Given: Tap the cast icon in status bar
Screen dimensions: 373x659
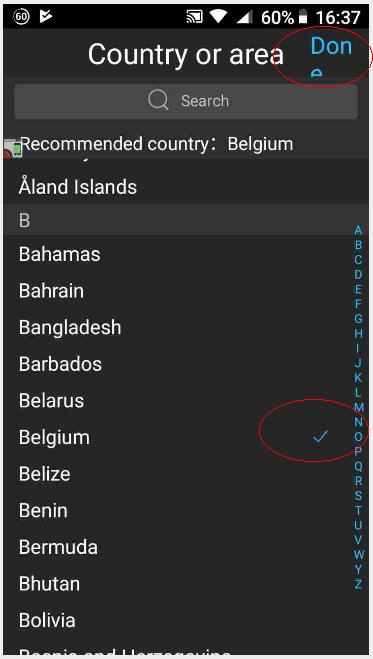Looking at the screenshot, I should pos(194,17).
